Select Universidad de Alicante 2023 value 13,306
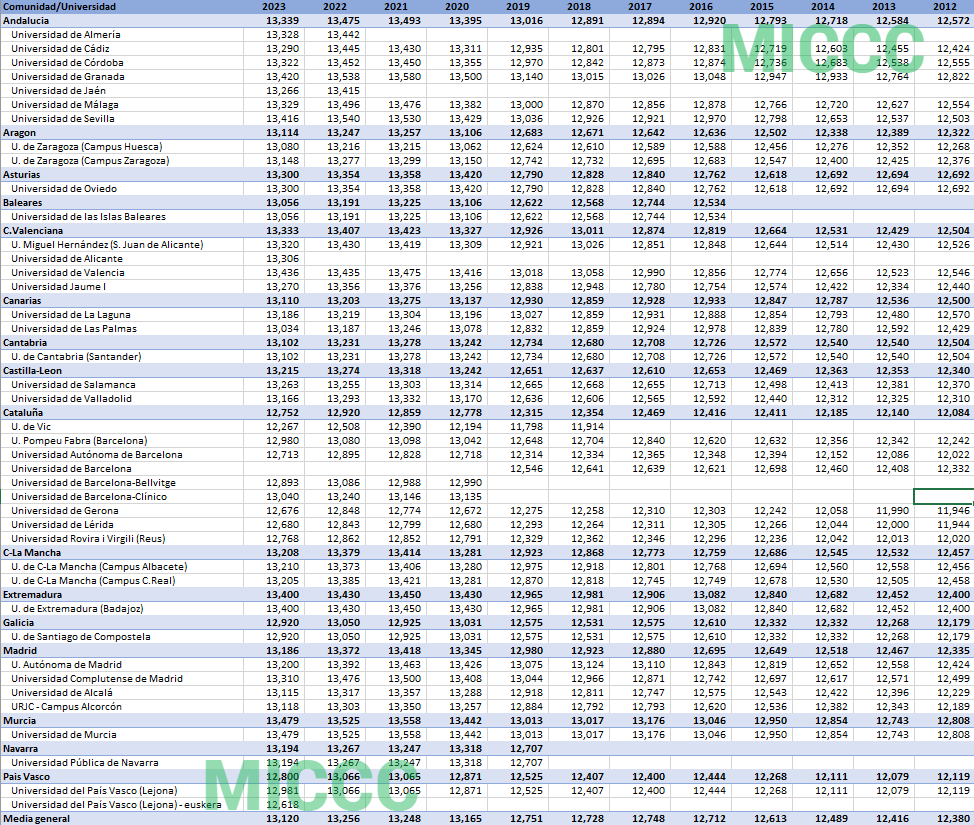The width and height of the screenshot is (974, 825). coord(283,258)
